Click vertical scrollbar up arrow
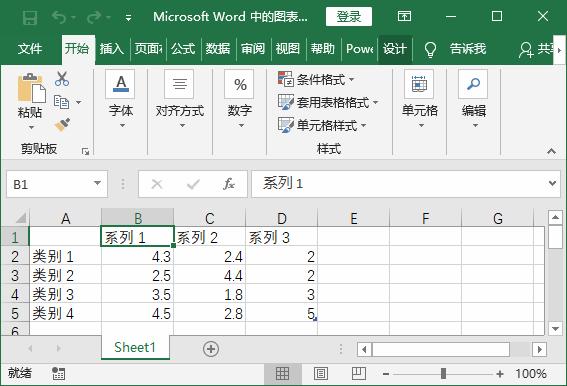Viewport: 567px width, 386px height. (555, 217)
